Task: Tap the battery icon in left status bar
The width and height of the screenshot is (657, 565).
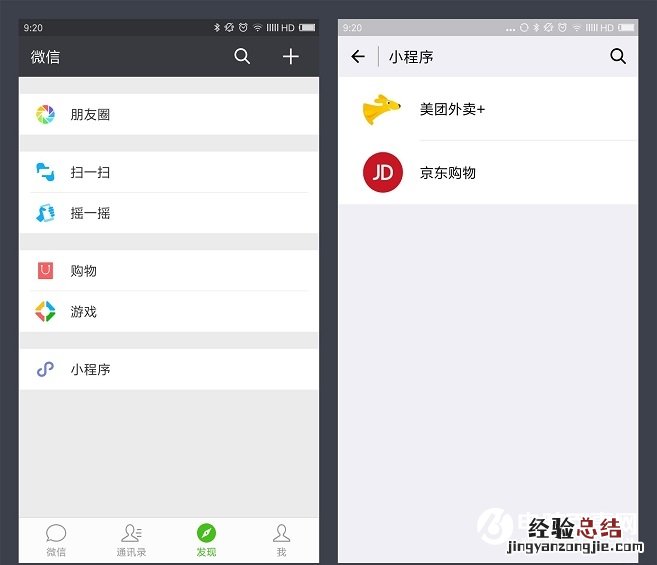Action: tap(307, 28)
